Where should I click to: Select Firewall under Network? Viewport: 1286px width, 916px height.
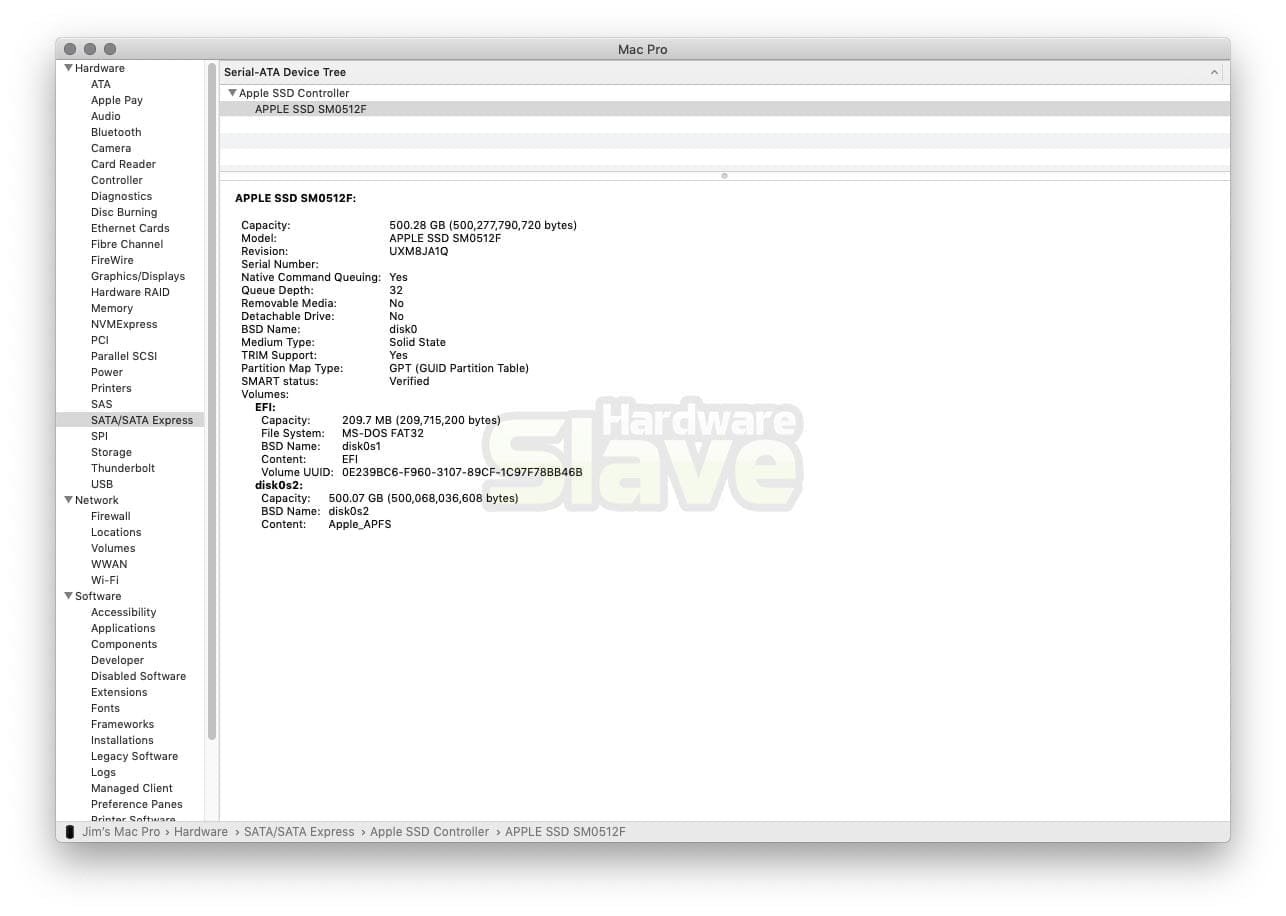click(111, 516)
